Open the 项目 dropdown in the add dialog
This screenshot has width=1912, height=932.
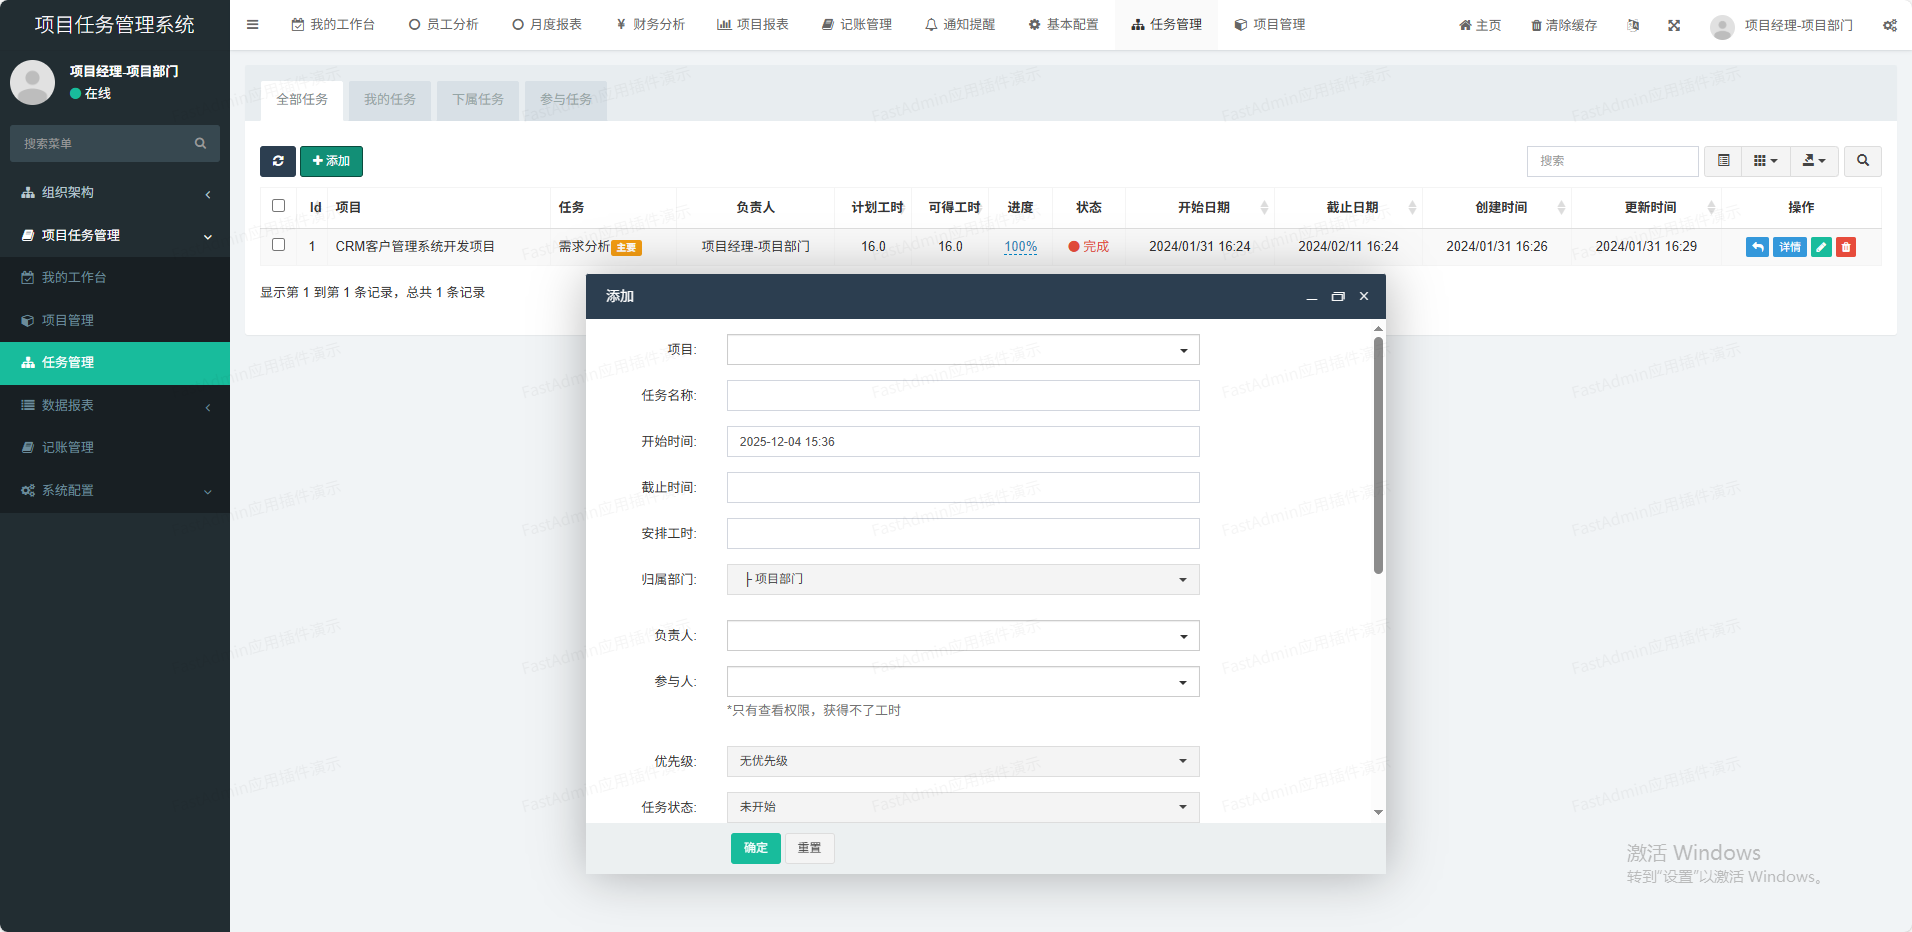coord(962,350)
